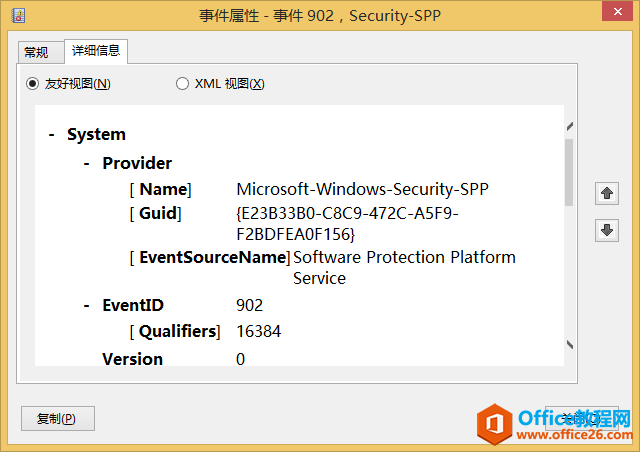The height and width of the screenshot is (452, 640).
Task: Click the down arrow next event button
Action: point(607,230)
